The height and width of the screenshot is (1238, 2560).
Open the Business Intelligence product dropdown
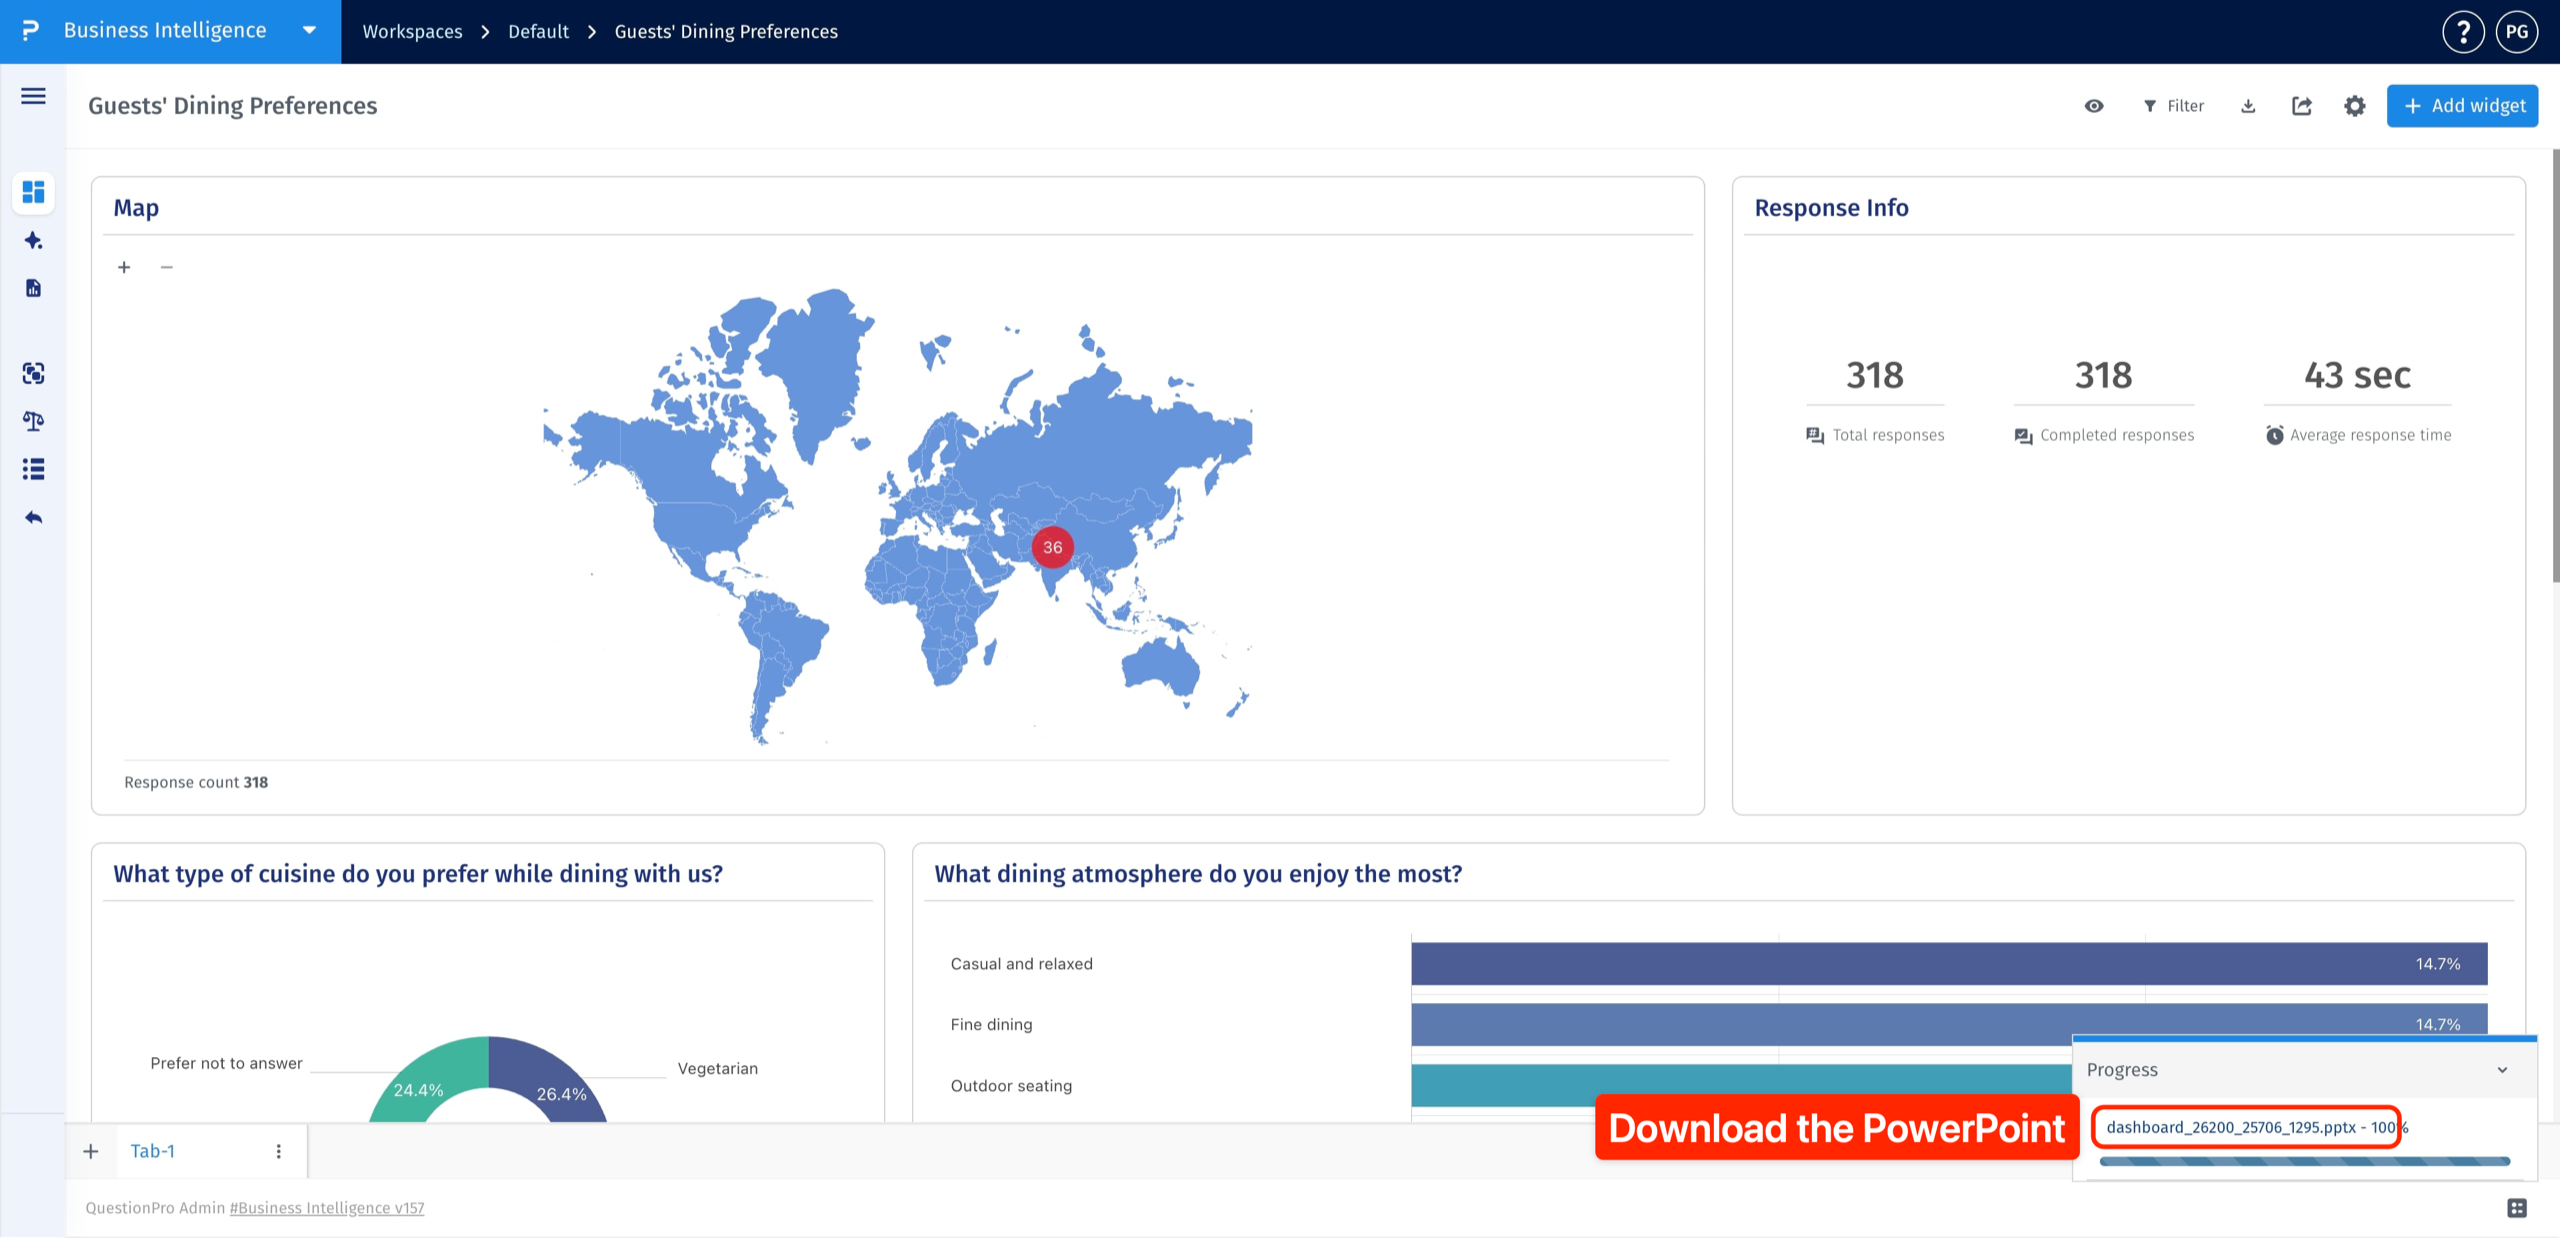click(309, 31)
